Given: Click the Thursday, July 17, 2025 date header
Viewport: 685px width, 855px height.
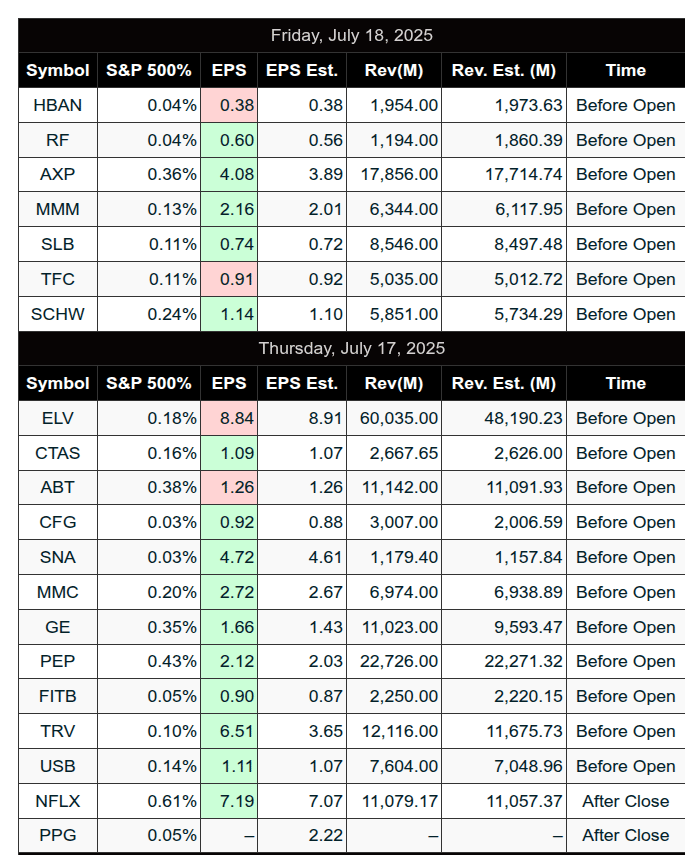Looking at the screenshot, I should [352, 348].
